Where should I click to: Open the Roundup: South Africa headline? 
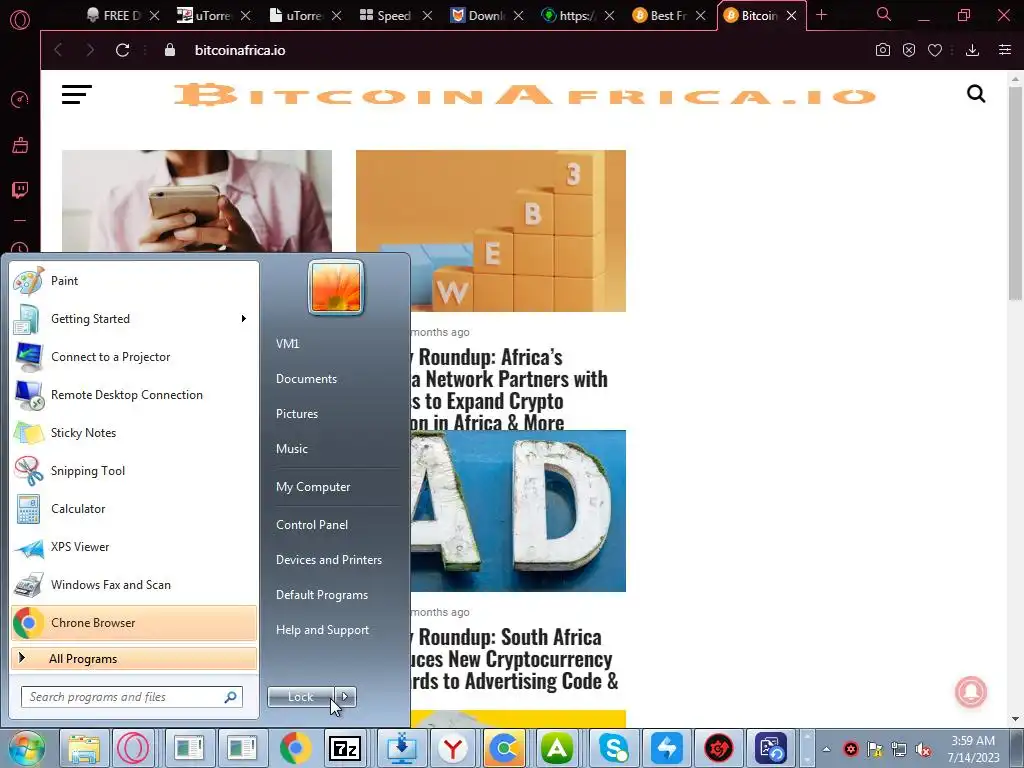tap(515, 659)
